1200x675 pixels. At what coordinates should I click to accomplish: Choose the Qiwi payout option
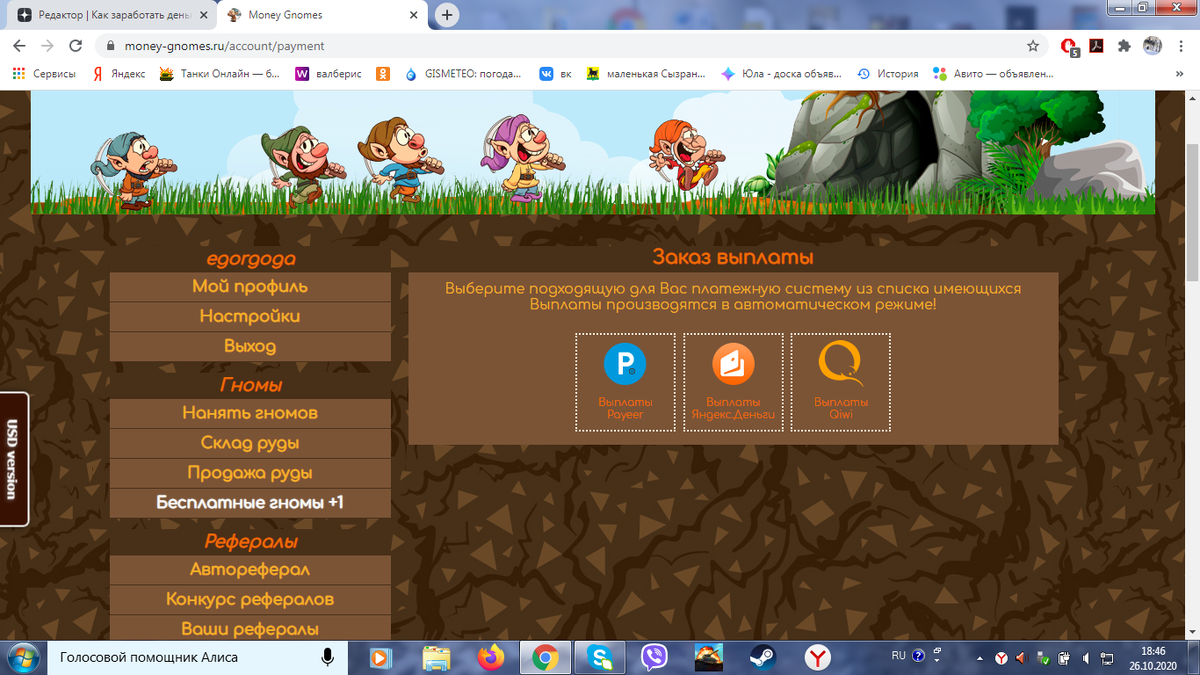click(841, 382)
